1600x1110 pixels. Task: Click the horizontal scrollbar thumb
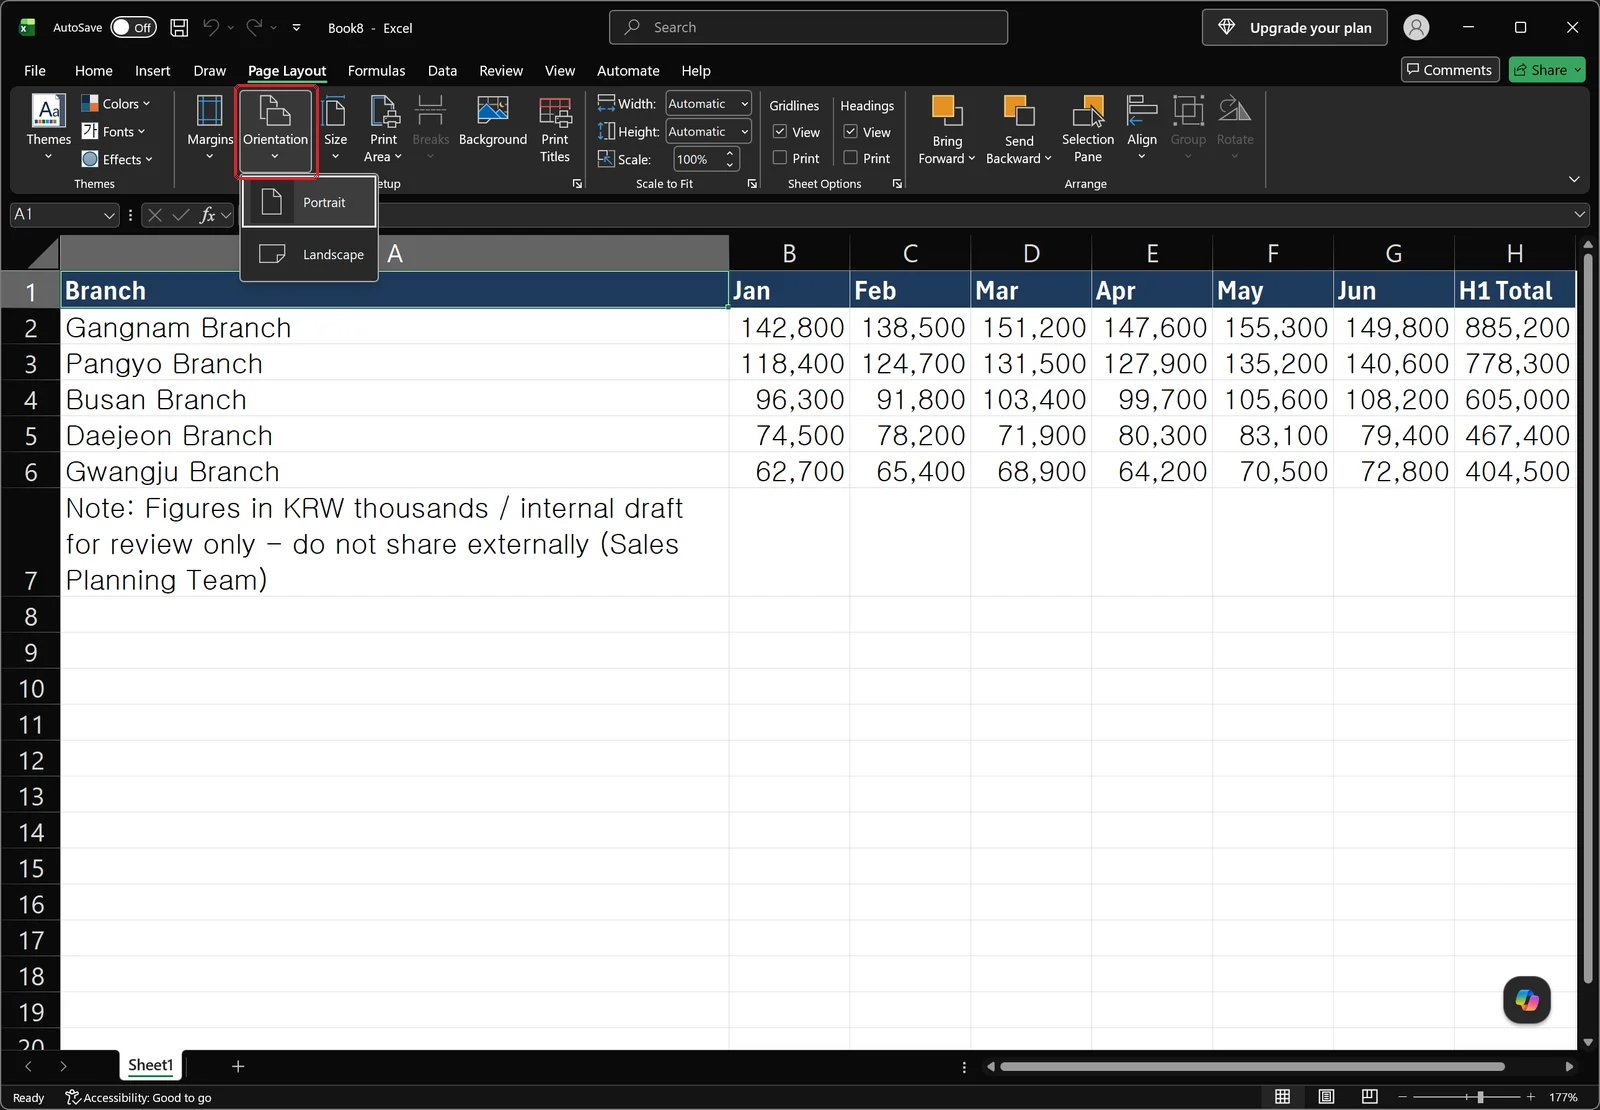click(1252, 1067)
